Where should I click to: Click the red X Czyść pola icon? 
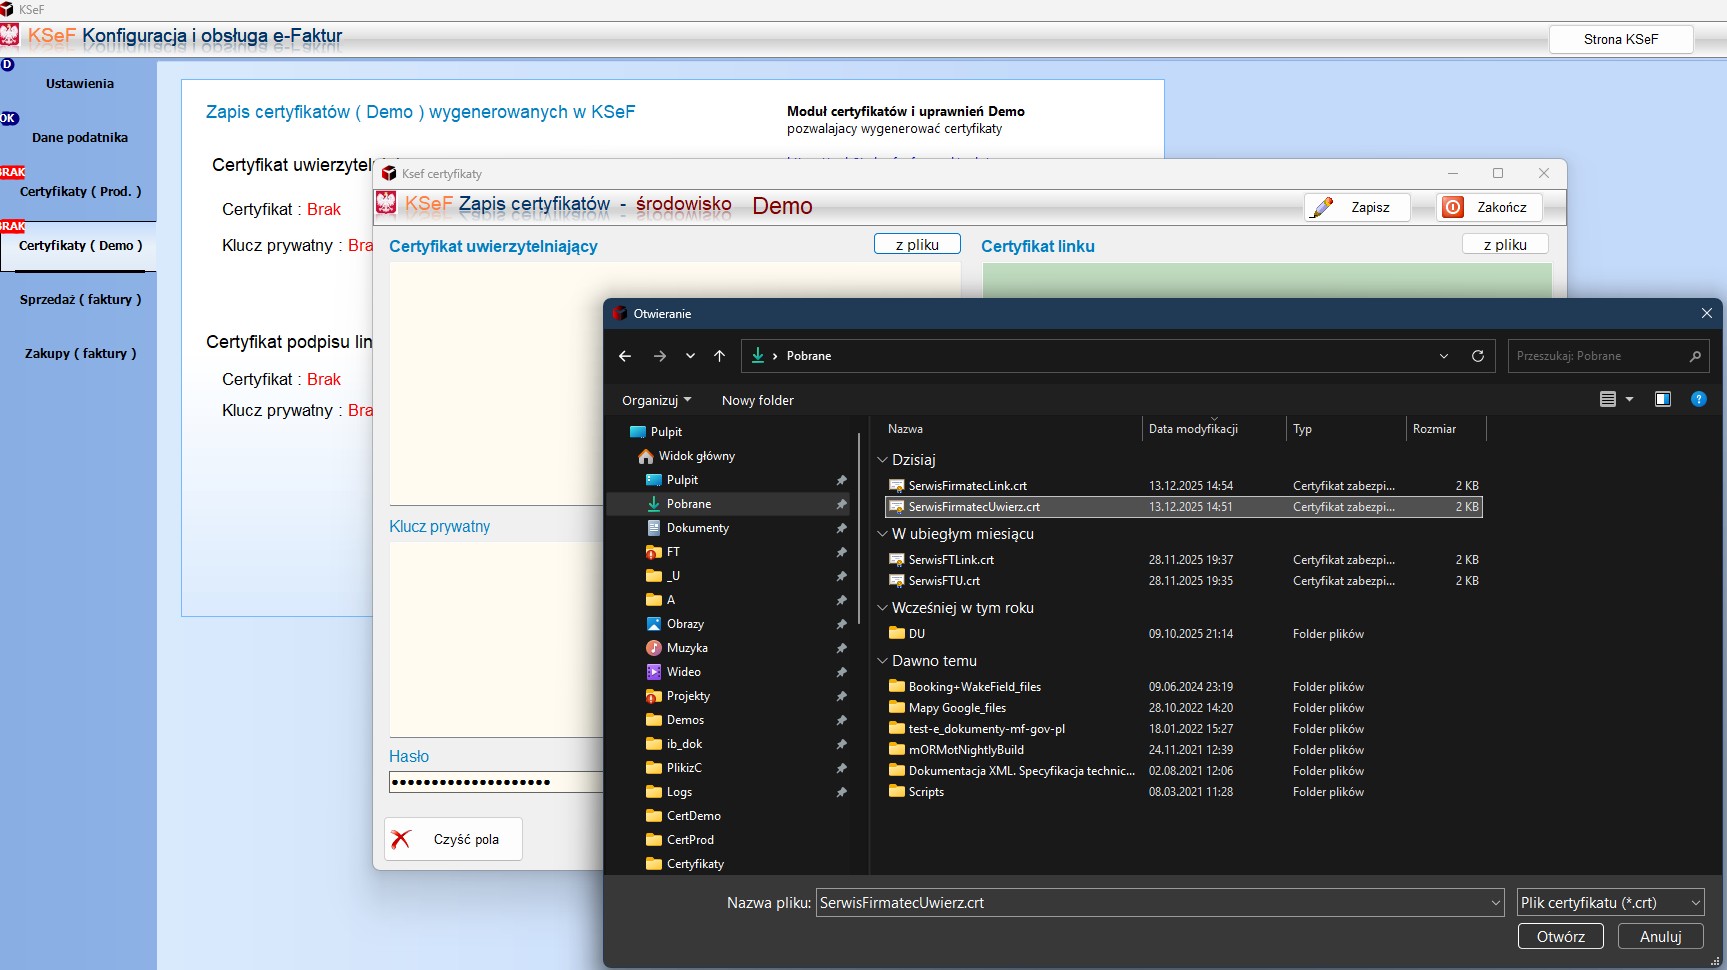pyautogui.click(x=402, y=839)
